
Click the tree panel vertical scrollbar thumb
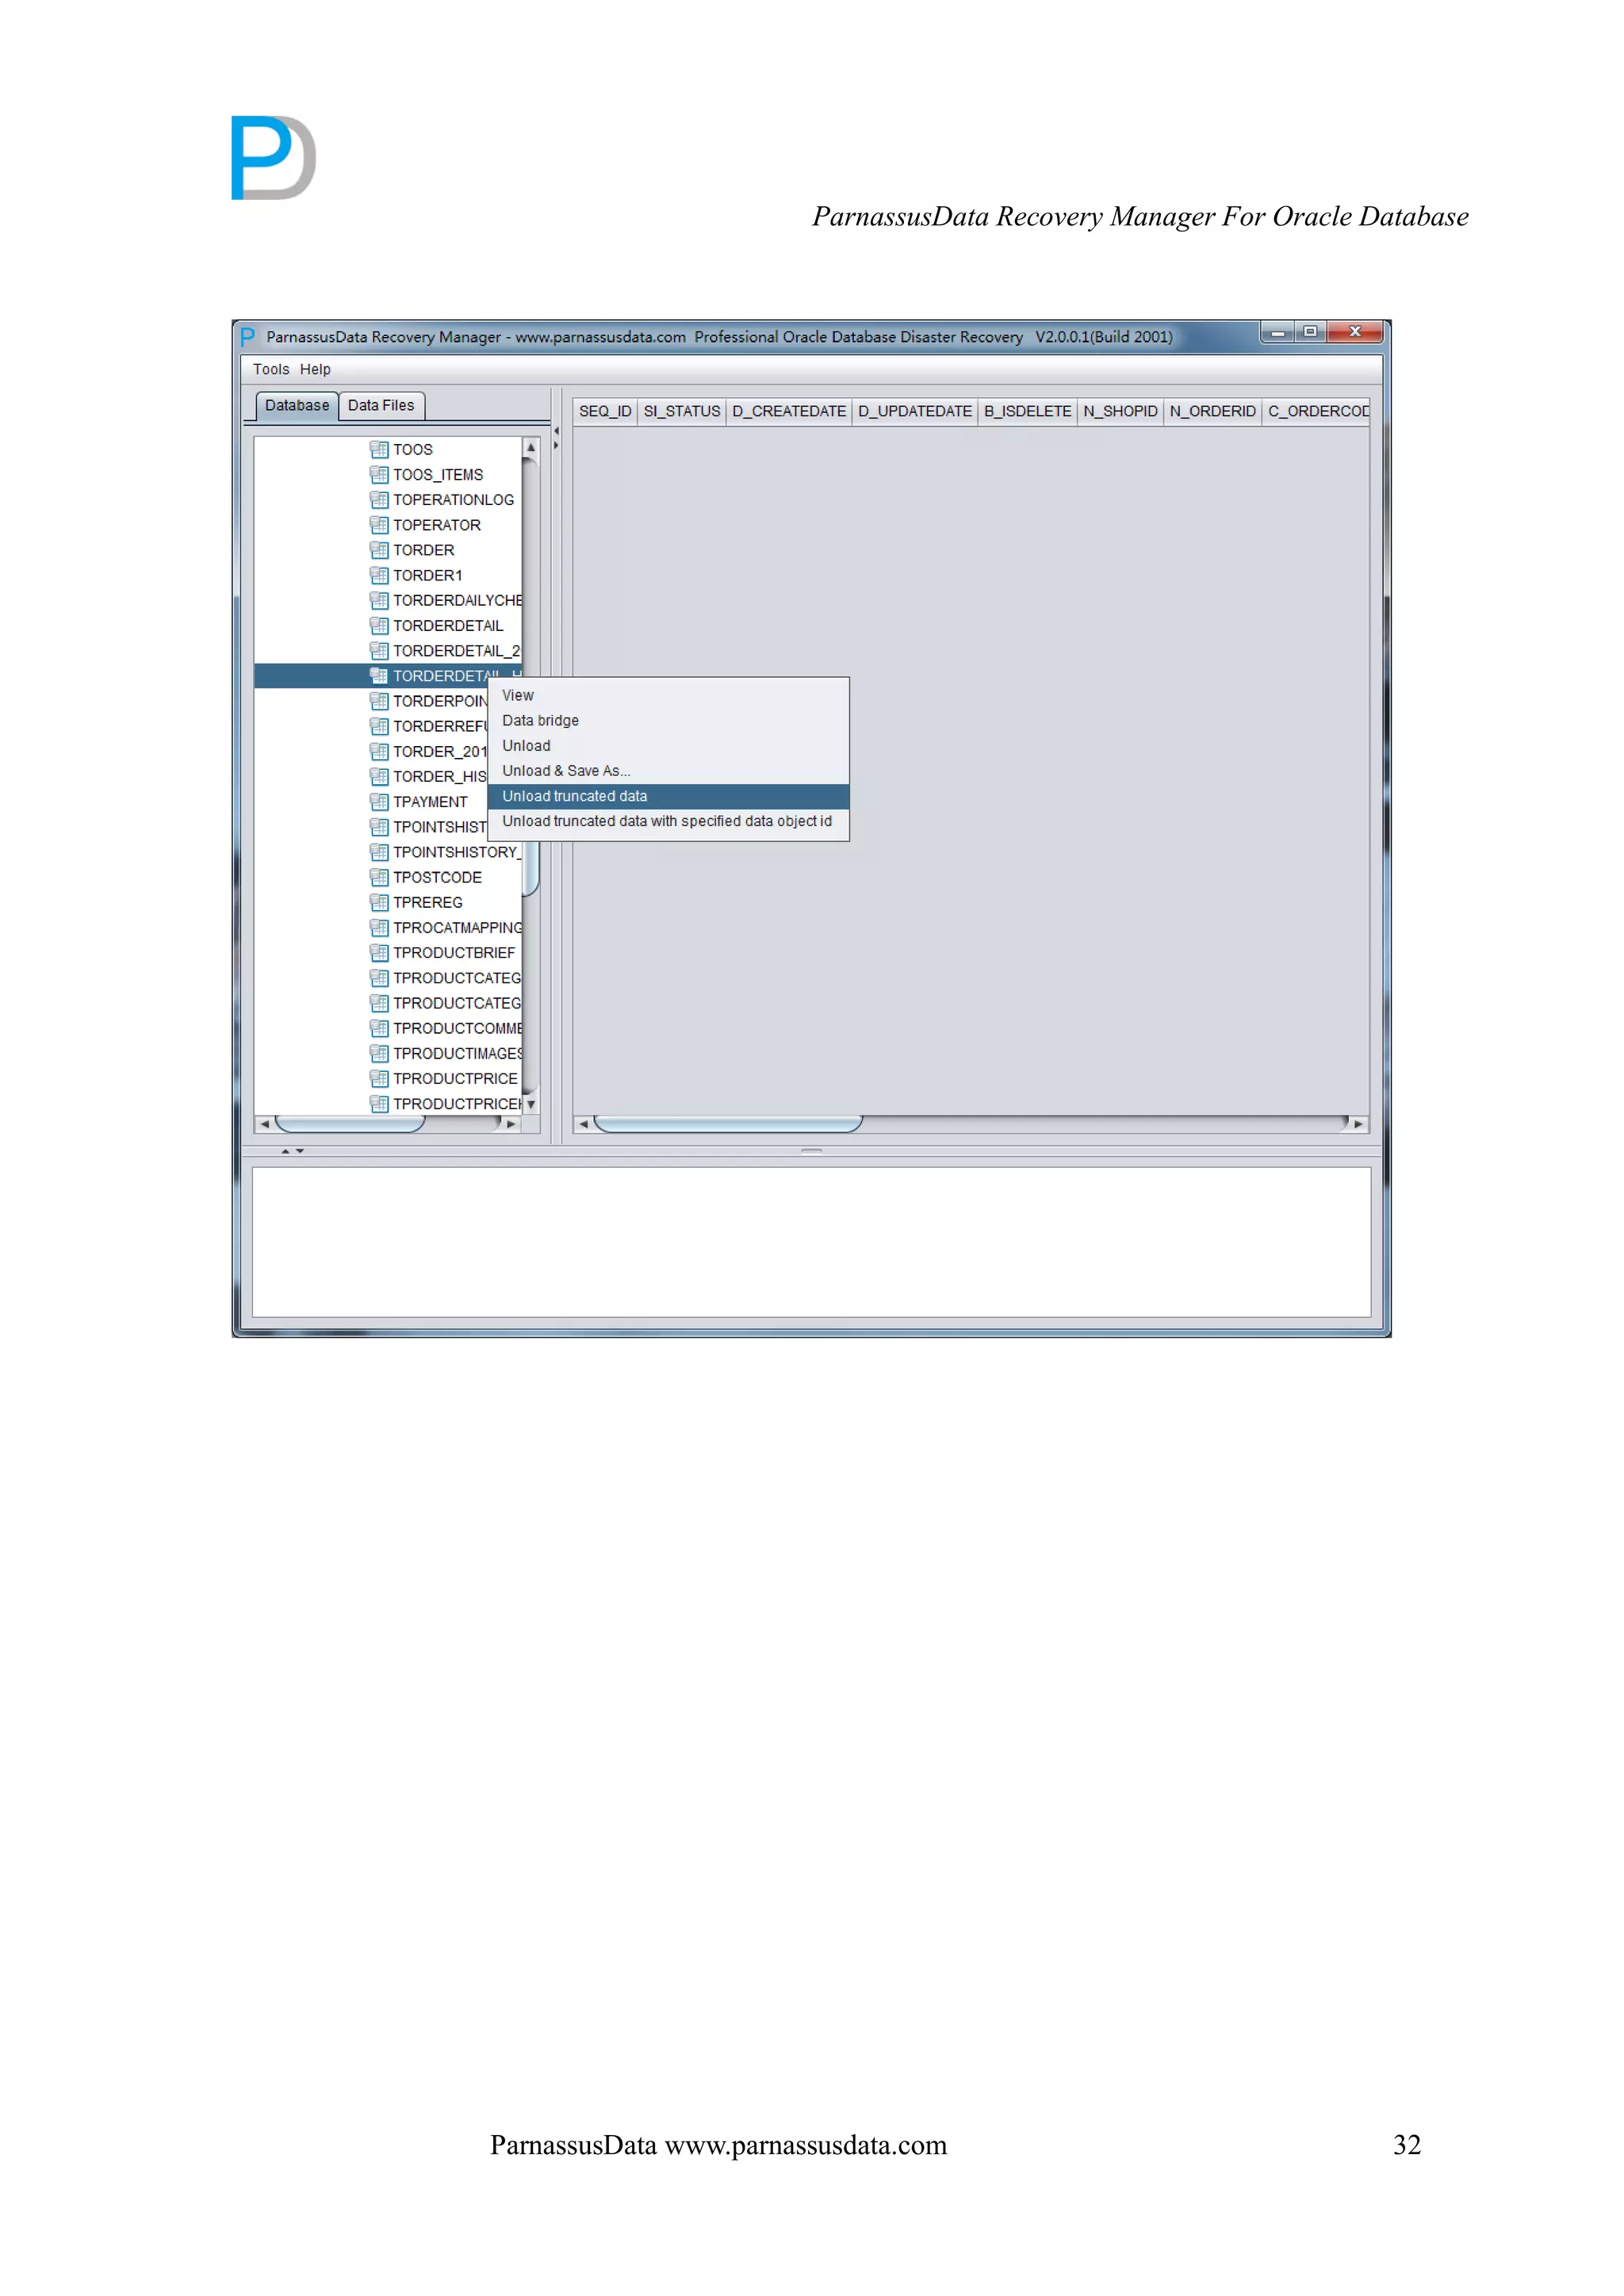pyautogui.click(x=531, y=869)
